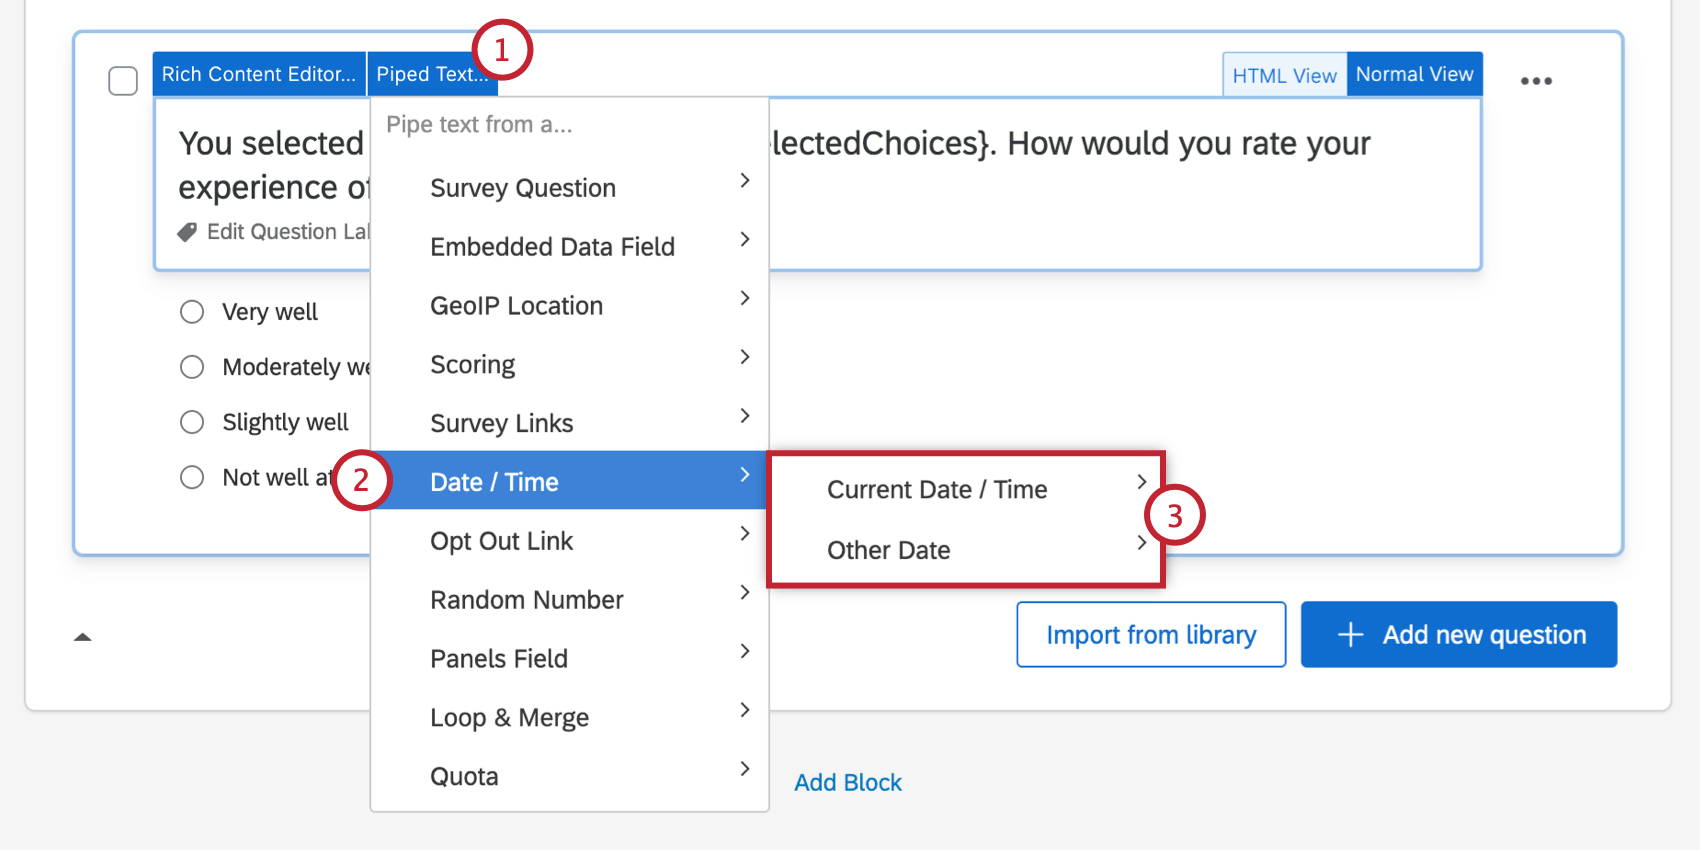Collapse the block using the small arrow
This screenshot has height=850, width=1700.
point(83,636)
